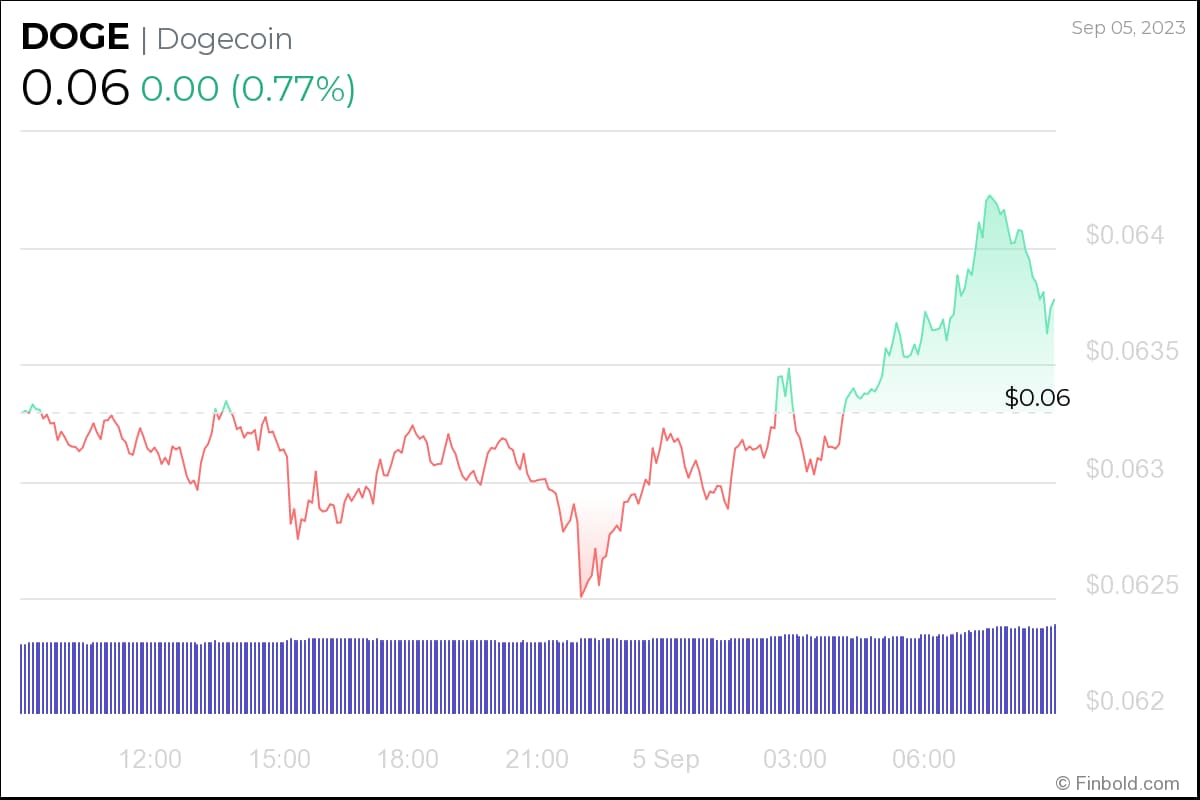Click the $0.062 price axis label
Viewport: 1200px width, 800px height.
[1125, 700]
